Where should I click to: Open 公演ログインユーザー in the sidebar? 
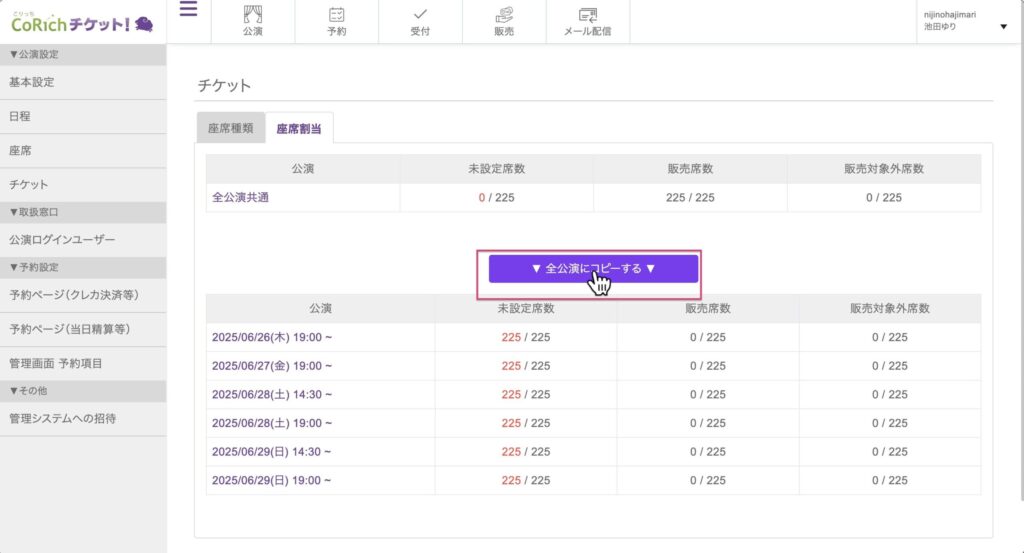pos(62,240)
